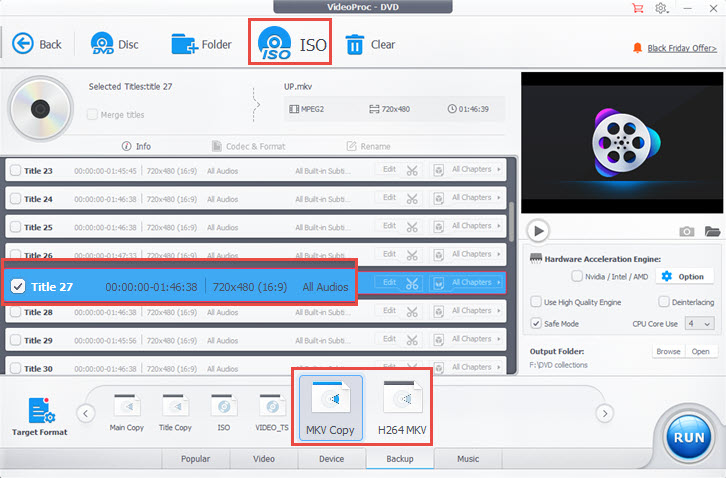
Task: Open the scissors cut tool for Title 24
Action: (x=412, y=199)
